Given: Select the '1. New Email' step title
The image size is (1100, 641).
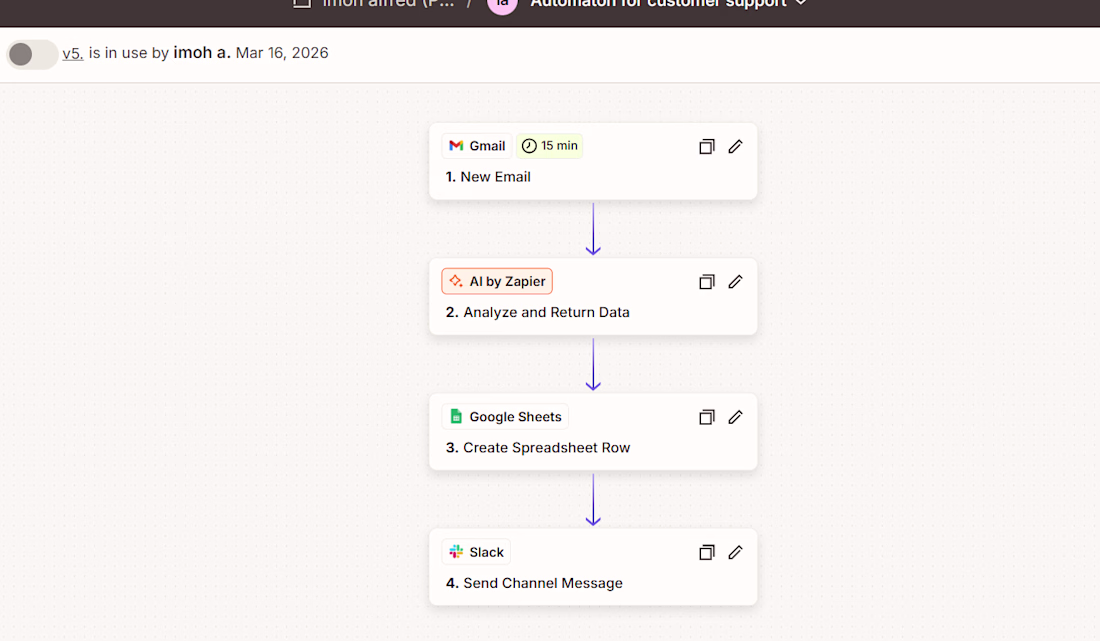Looking at the screenshot, I should (488, 177).
